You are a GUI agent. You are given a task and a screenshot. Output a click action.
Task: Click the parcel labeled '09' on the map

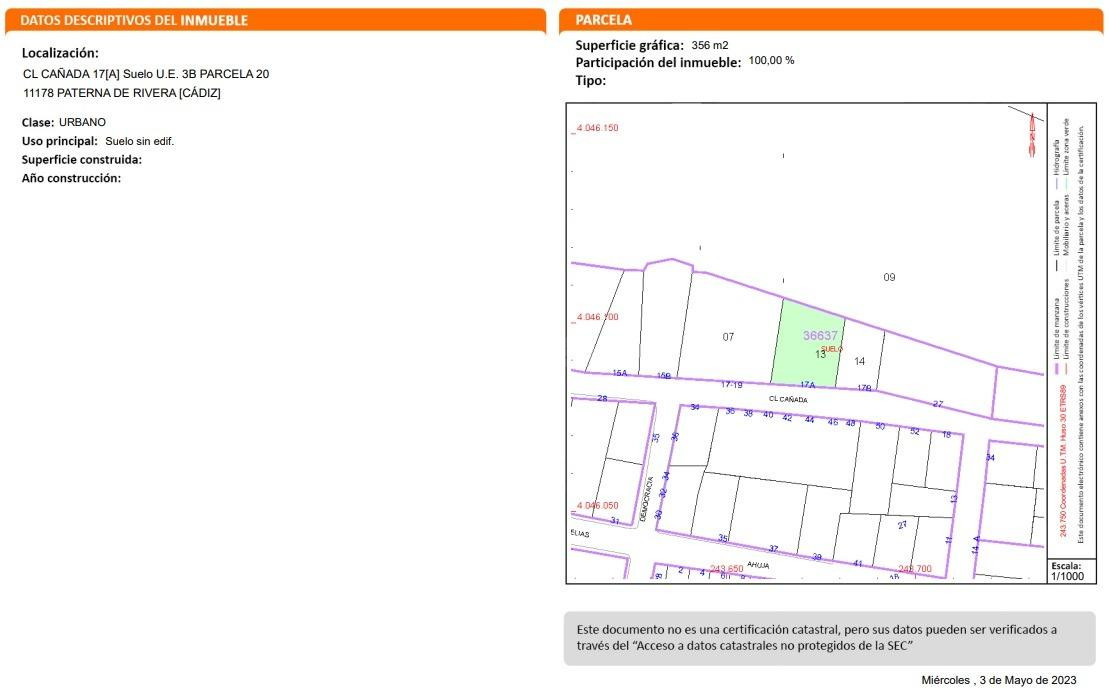click(x=889, y=277)
